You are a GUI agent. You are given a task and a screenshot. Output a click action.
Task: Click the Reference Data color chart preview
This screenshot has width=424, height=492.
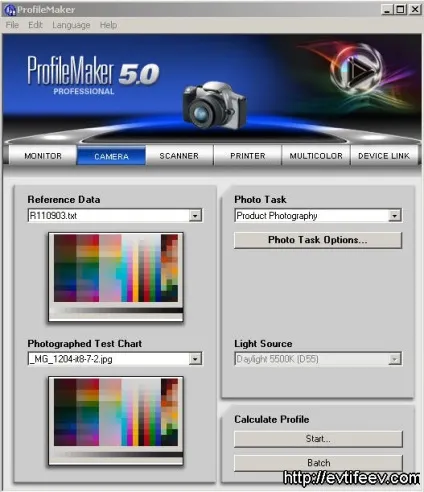tap(116, 277)
